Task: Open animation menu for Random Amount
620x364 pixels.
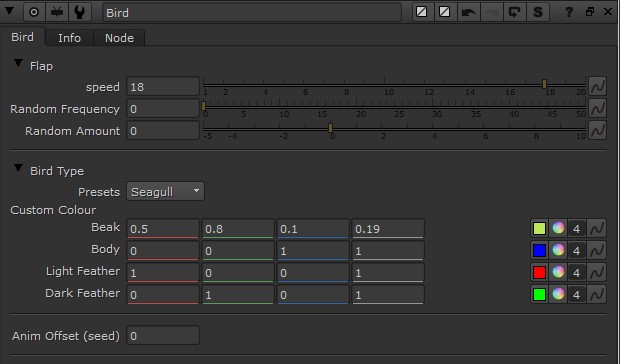Action: point(597,130)
